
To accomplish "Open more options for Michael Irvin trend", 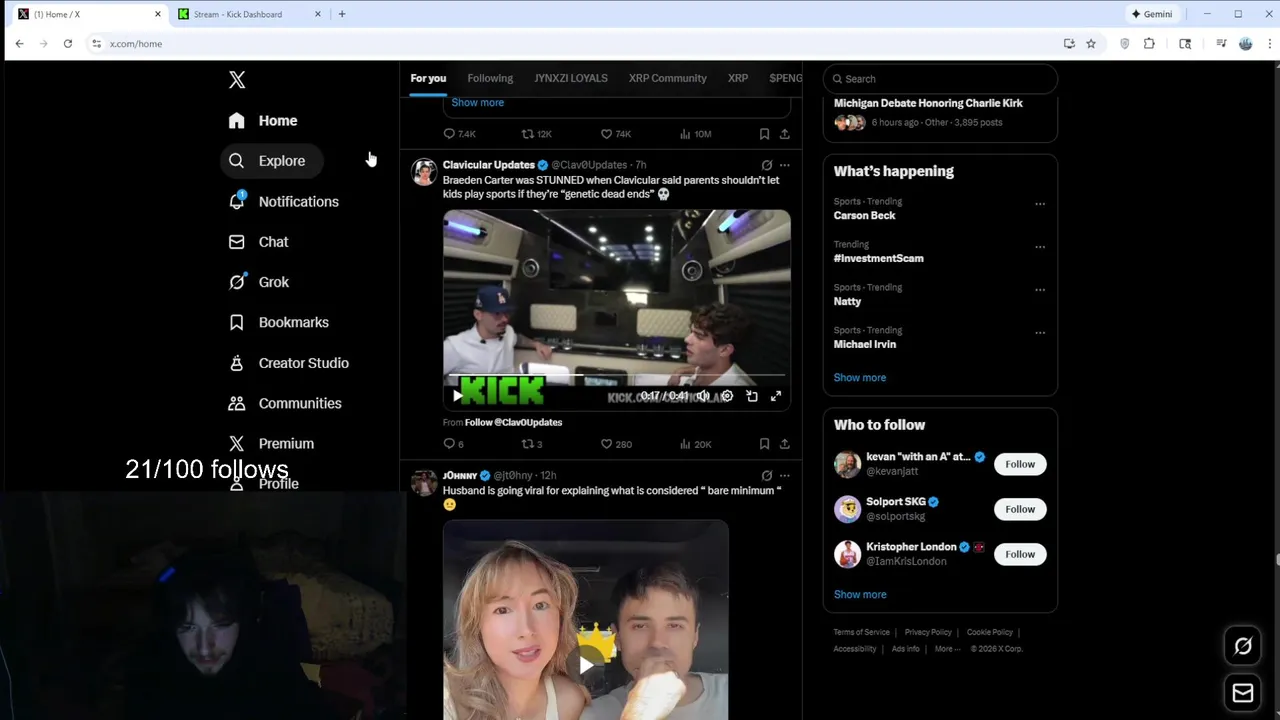I will coord(1040,333).
